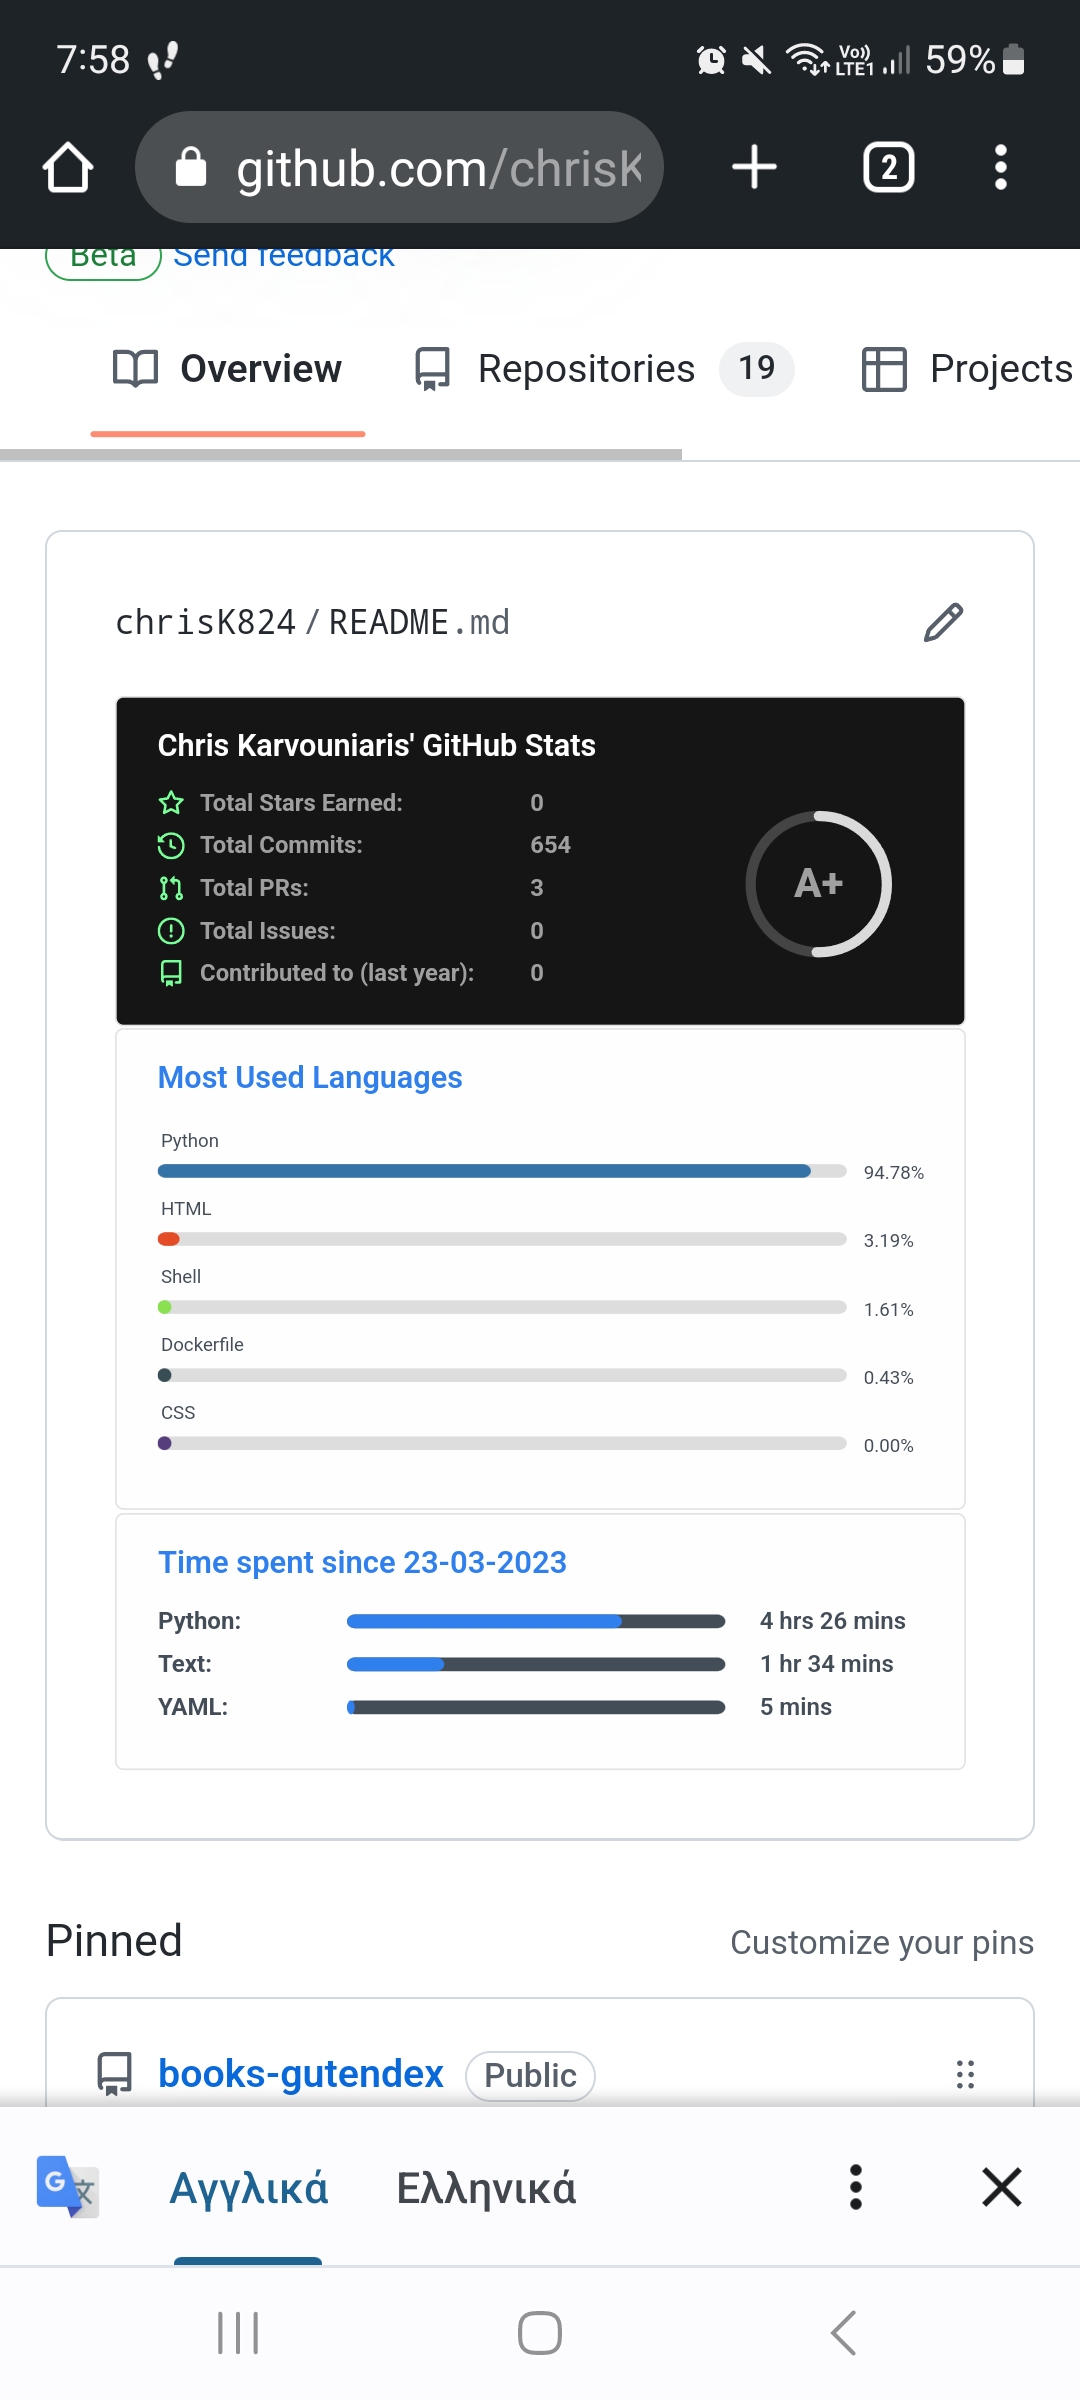This screenshot has width=1080, height=2400.
Task: Open the padlock icon in the address bar
Action: pyautogui.click(x=190, y=167)
